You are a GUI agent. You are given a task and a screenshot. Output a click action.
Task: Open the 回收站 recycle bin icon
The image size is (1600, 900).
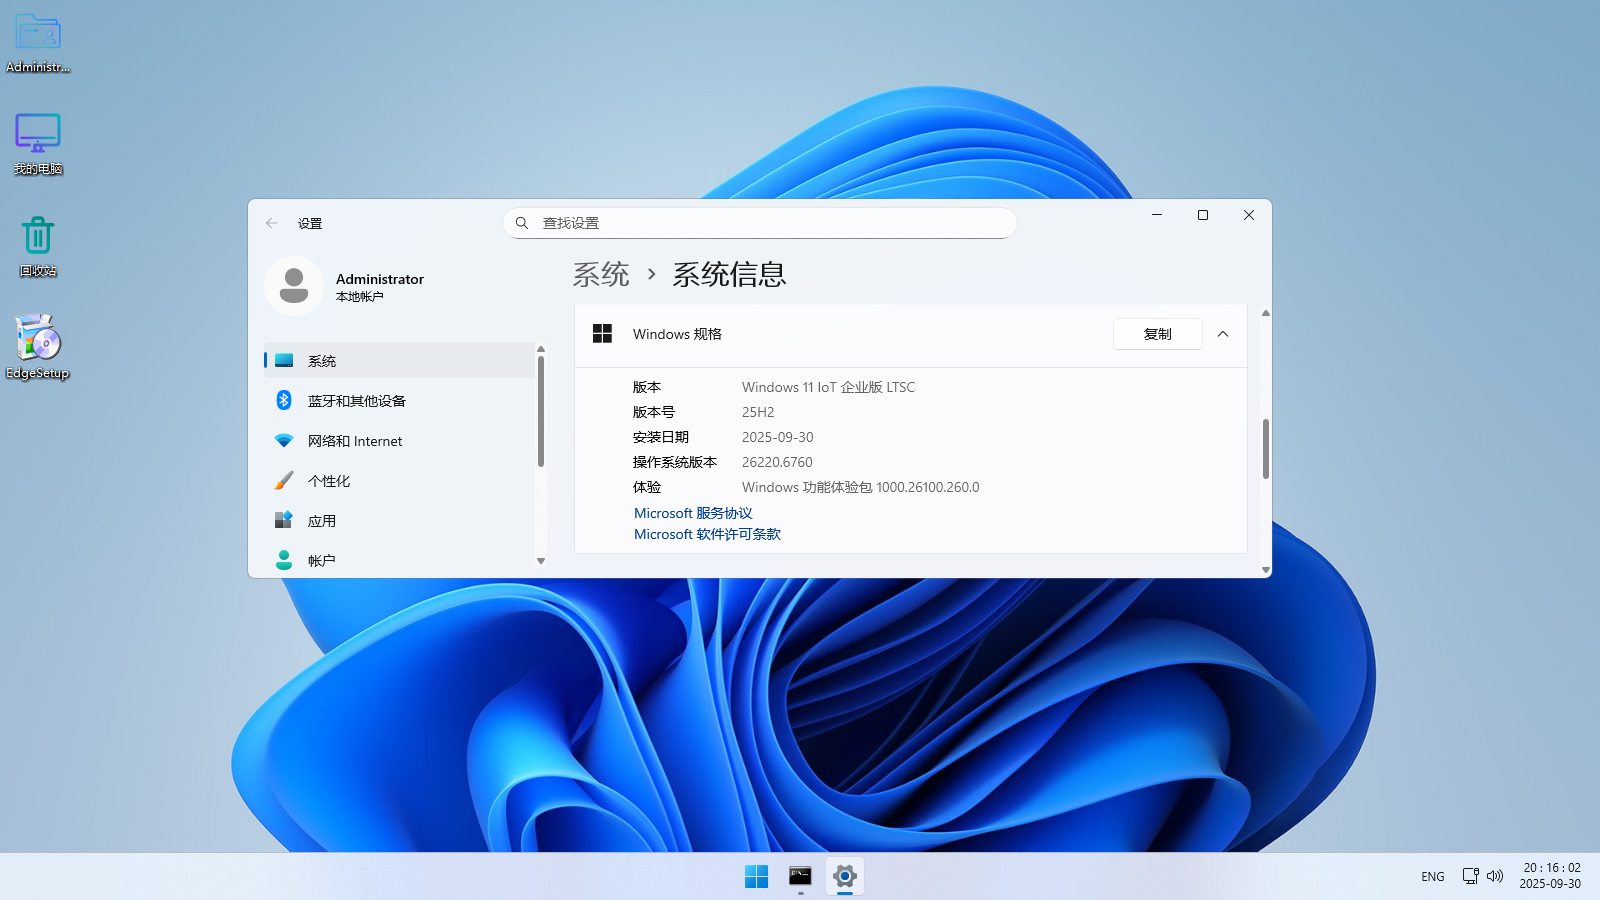tap(38, 246)
